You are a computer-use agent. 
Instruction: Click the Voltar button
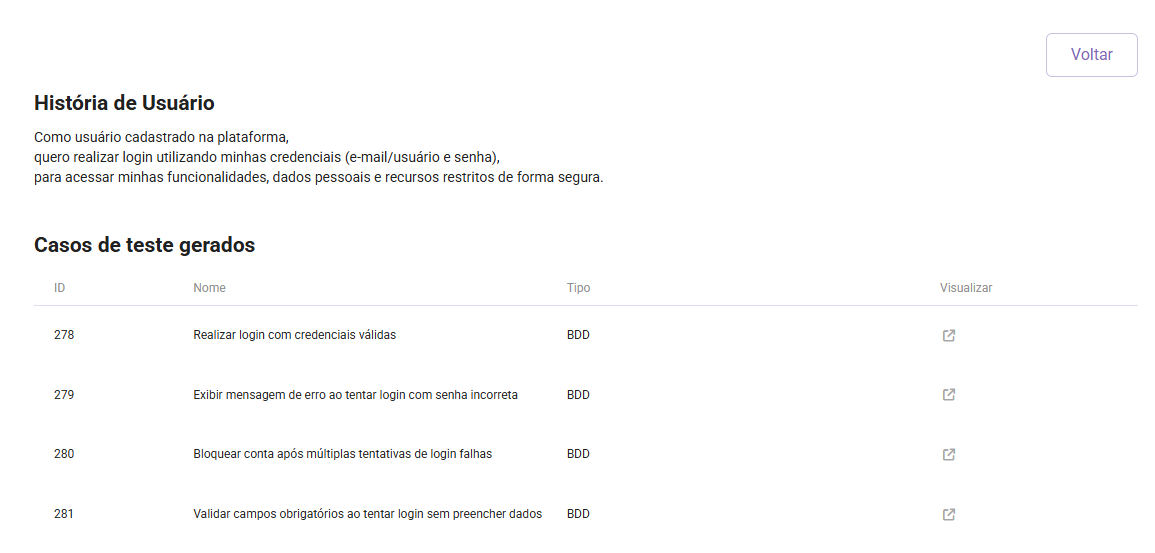coord(1091,55)
